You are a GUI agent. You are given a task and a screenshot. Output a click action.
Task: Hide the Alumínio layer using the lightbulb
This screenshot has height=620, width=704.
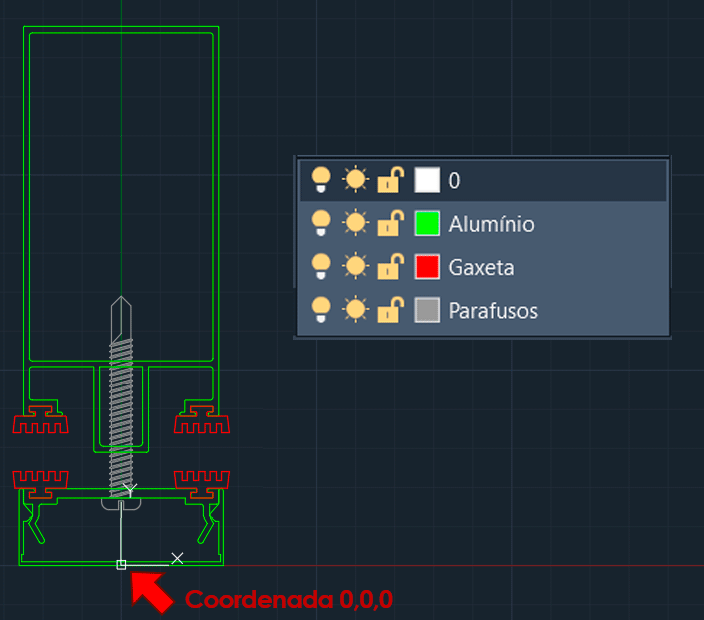(x=321, y=223)
